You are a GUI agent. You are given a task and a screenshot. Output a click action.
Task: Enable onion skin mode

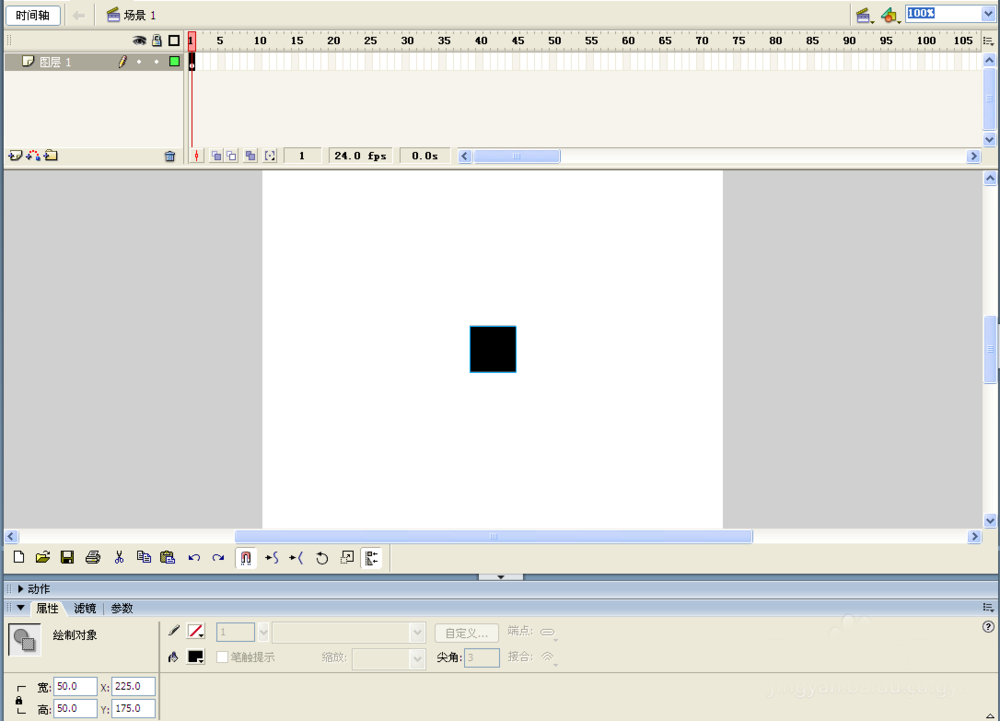(x=216, y=156)
